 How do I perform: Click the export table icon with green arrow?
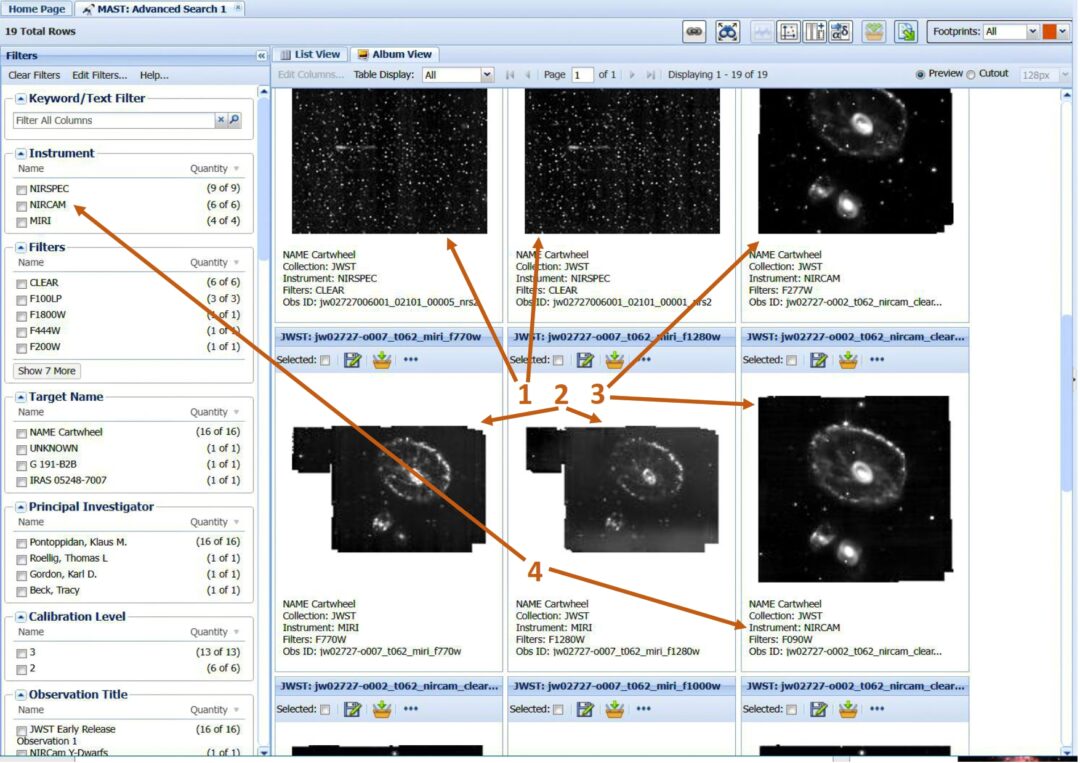[905, 32]
